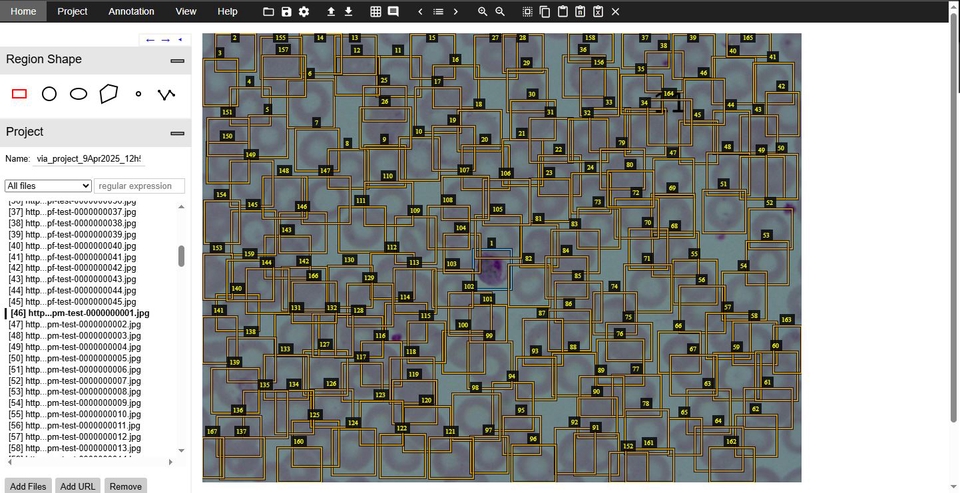Select file [40] pf-test-0000000040.jpg

pos(72,246)
